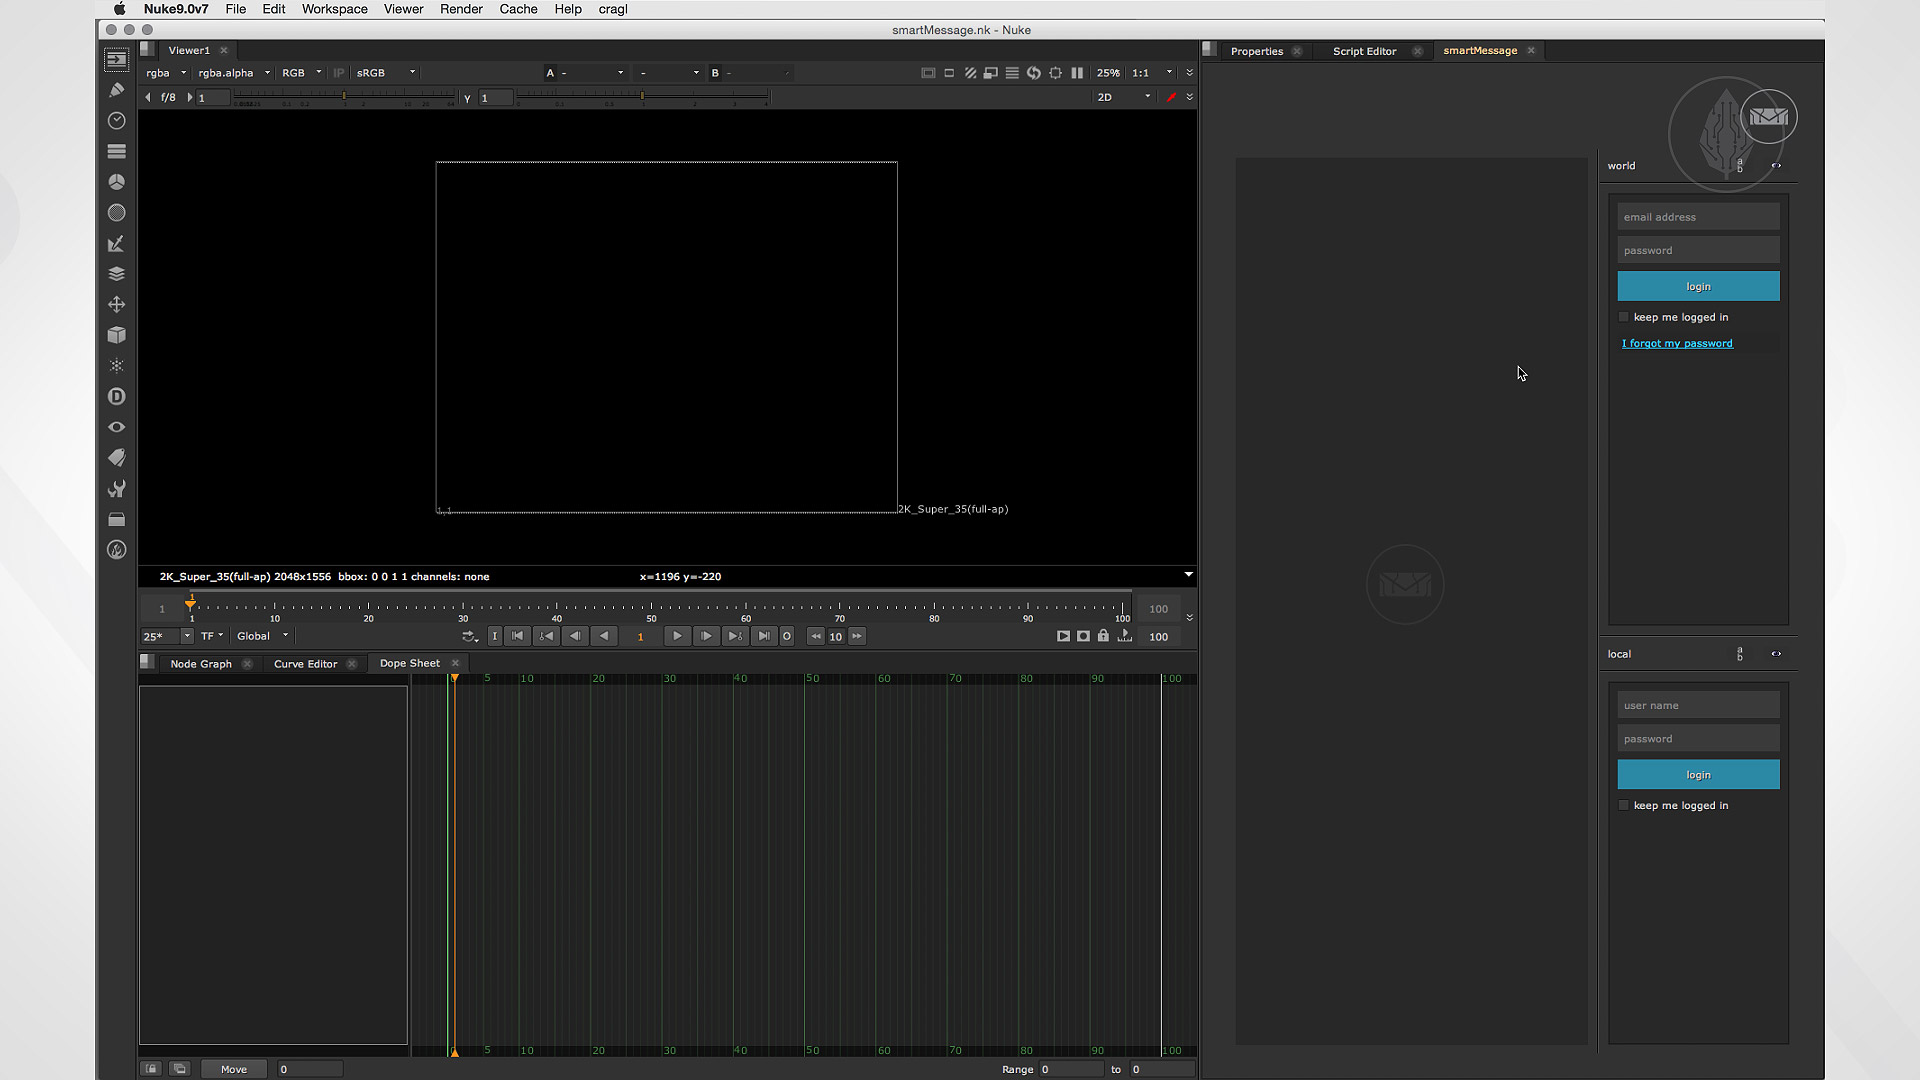1920x1080 pixels.
Task: Toggle the timeline lock icon
Action: coord(1103,636)
